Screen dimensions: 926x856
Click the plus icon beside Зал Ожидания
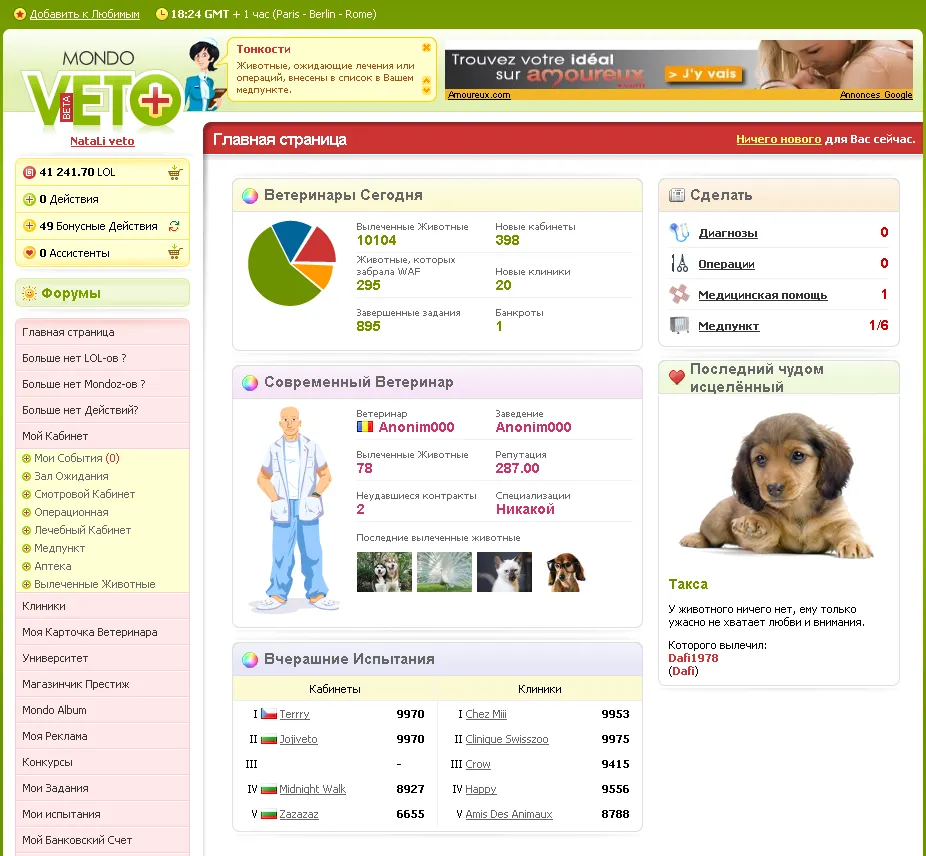click(26, 476)
